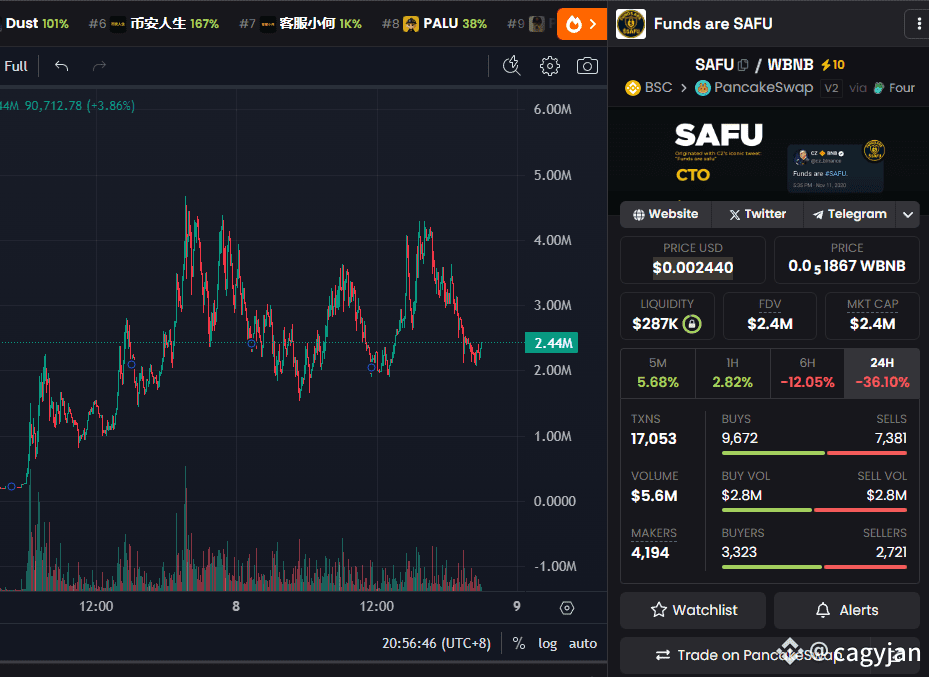
Task: Click the 2.44M current price label
Action: coord(551,343)
